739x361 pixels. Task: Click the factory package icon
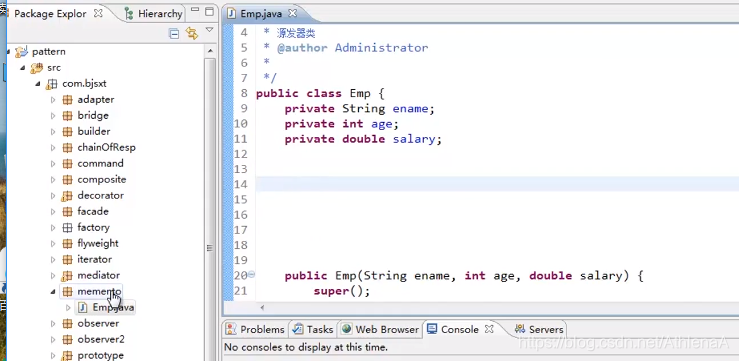click(67, 228)
